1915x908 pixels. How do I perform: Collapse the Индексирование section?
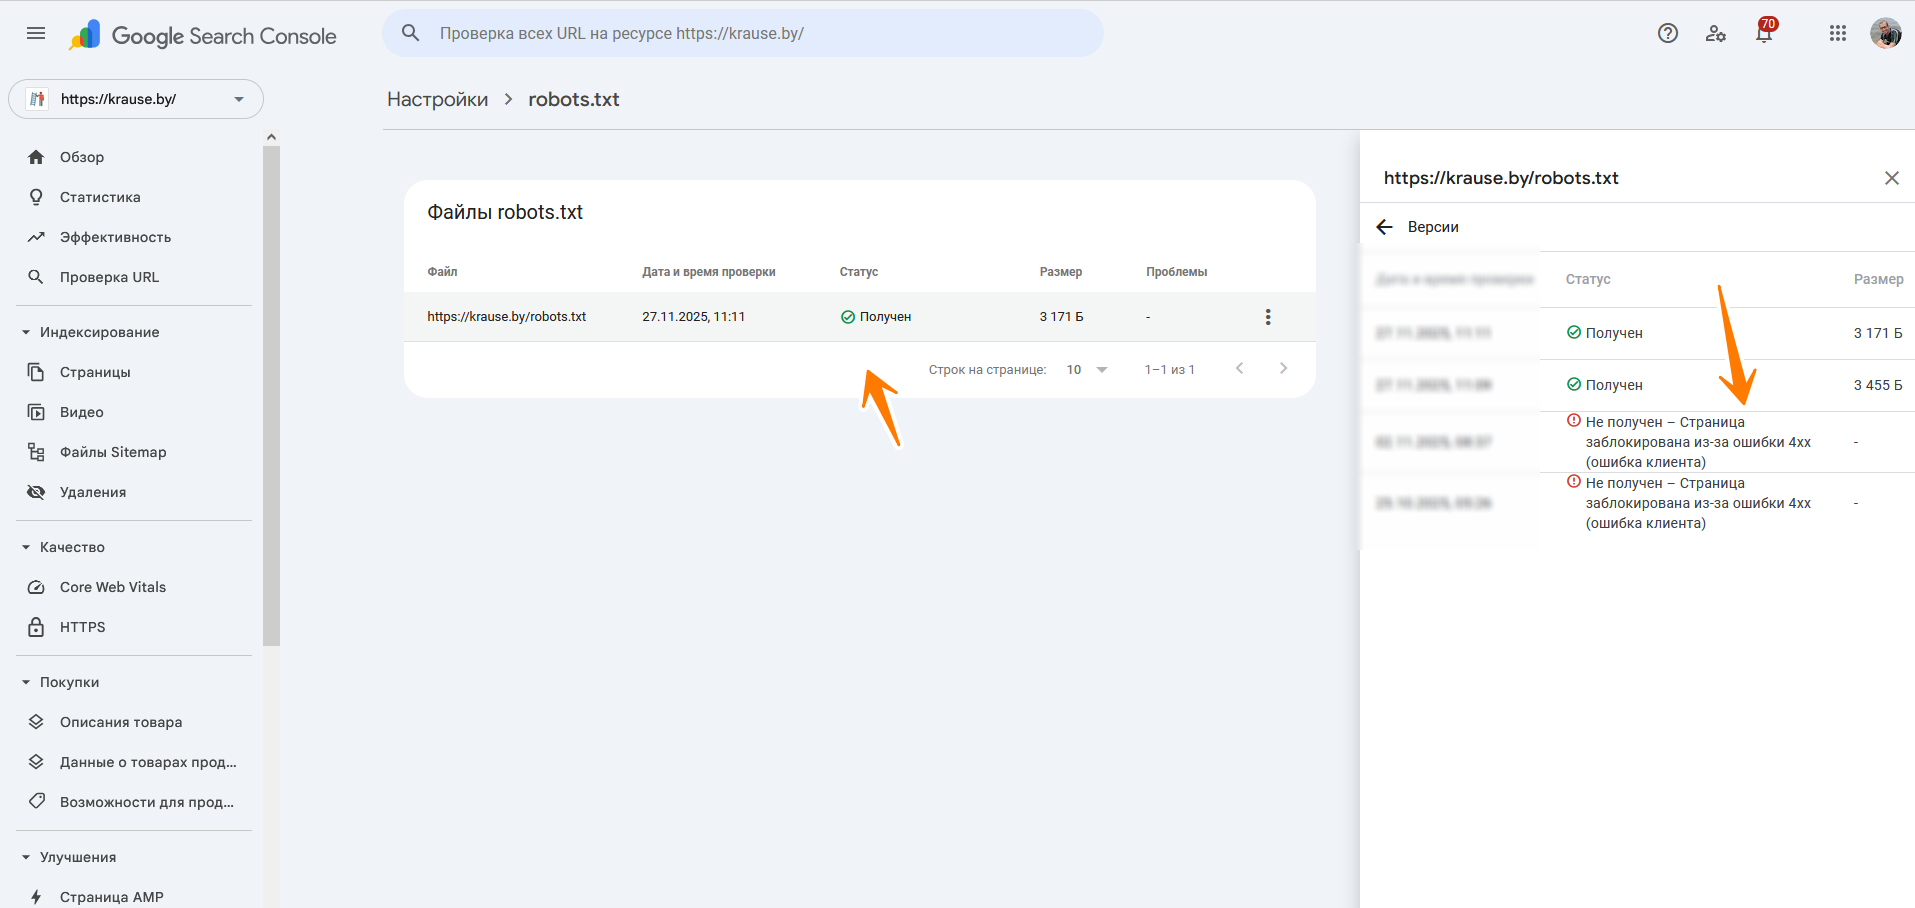(27, 332)
